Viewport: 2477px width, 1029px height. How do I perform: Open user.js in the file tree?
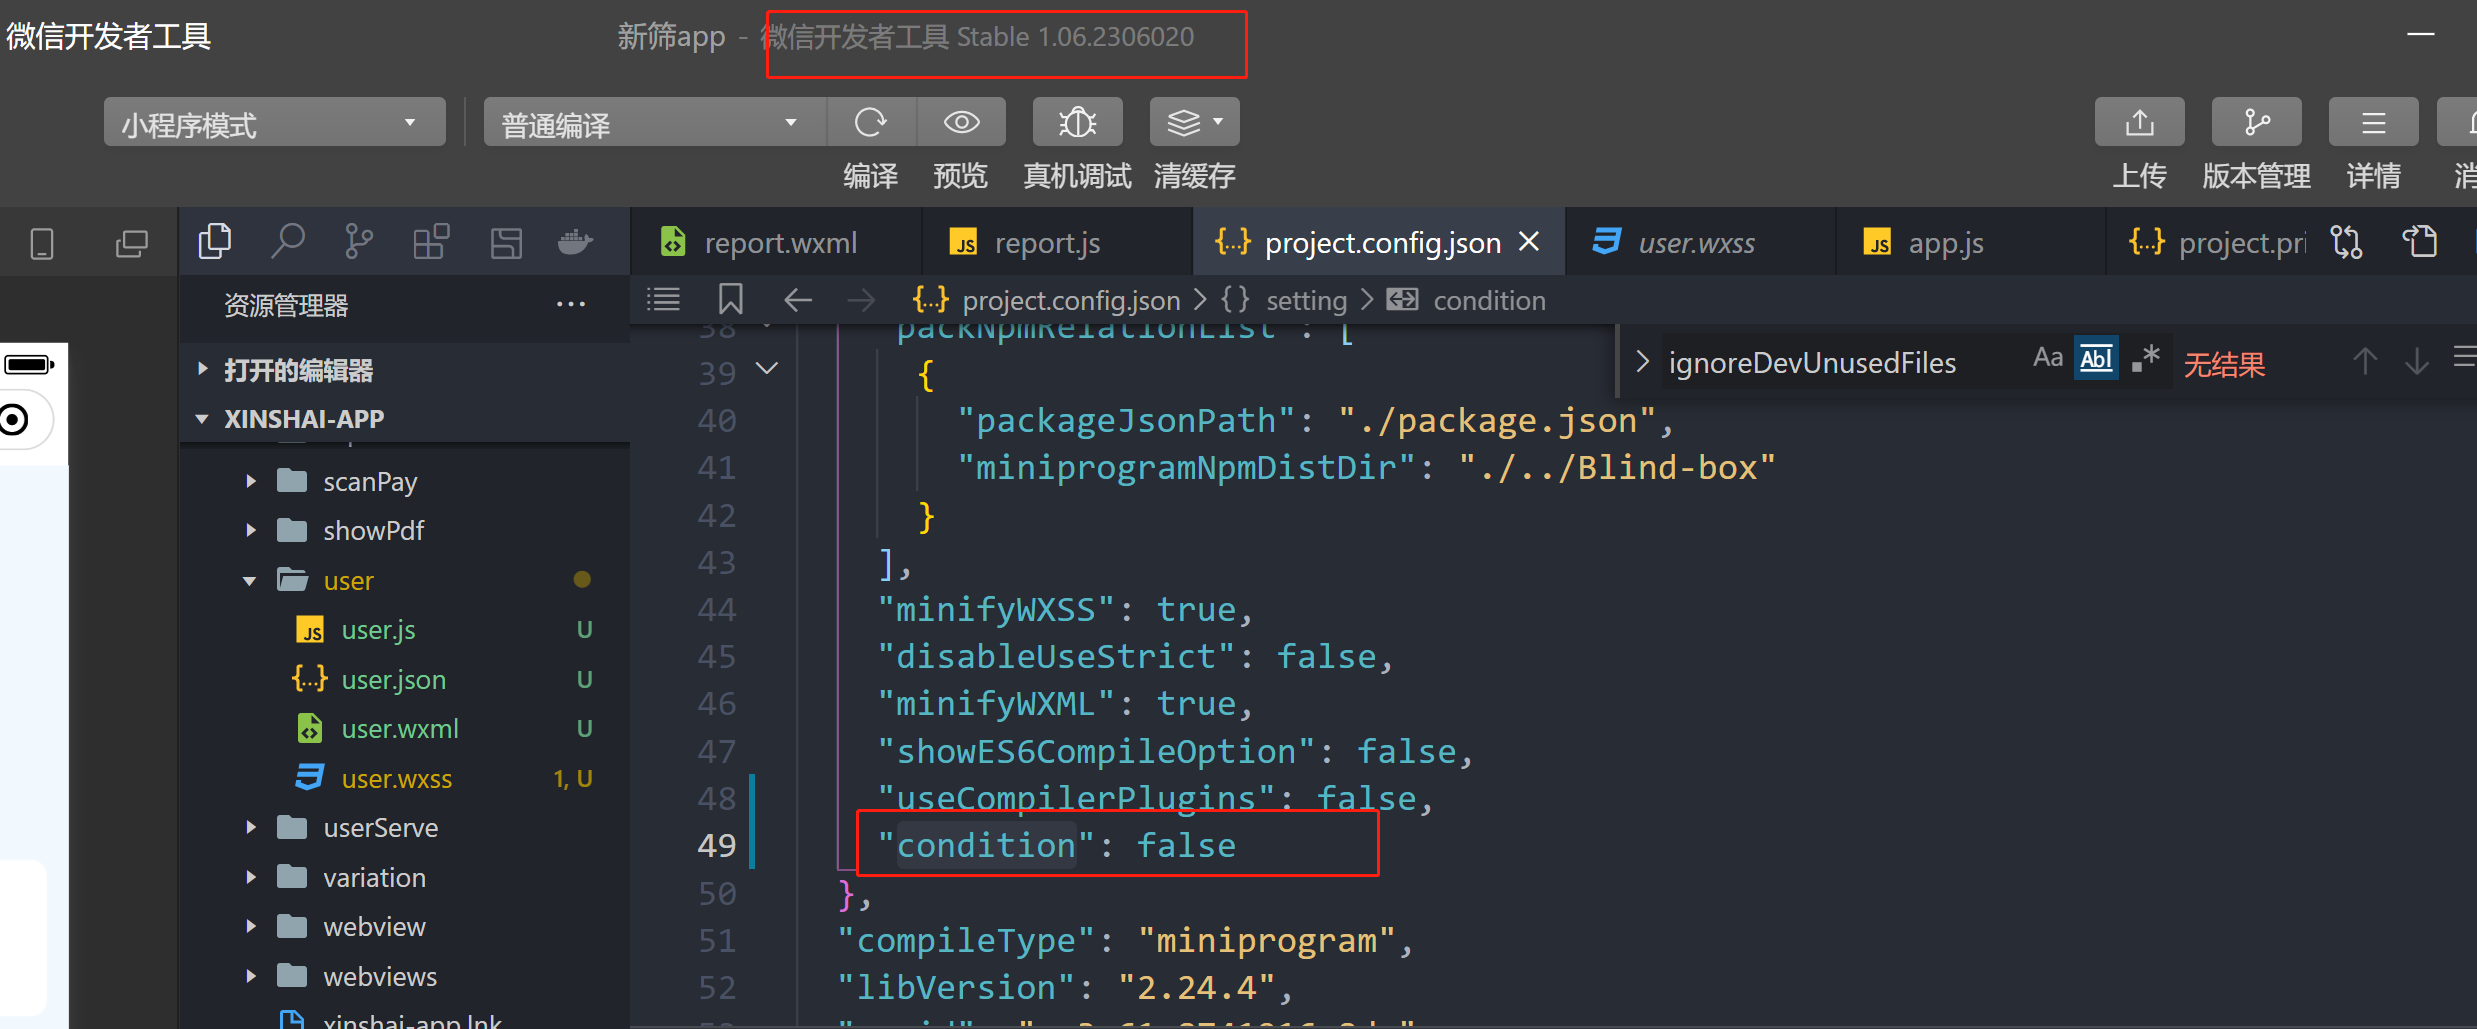[378, 630]
